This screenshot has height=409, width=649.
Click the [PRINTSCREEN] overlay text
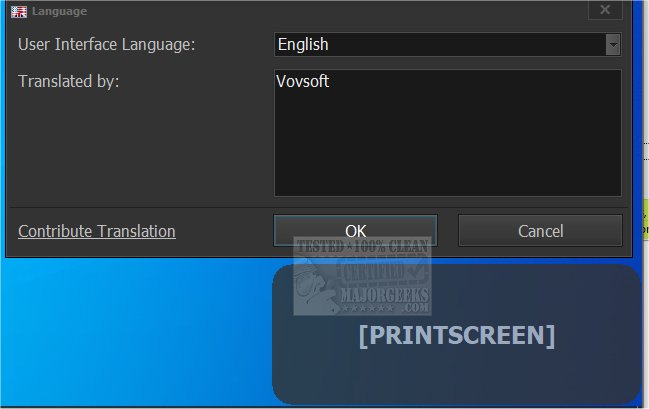[456, 335]
